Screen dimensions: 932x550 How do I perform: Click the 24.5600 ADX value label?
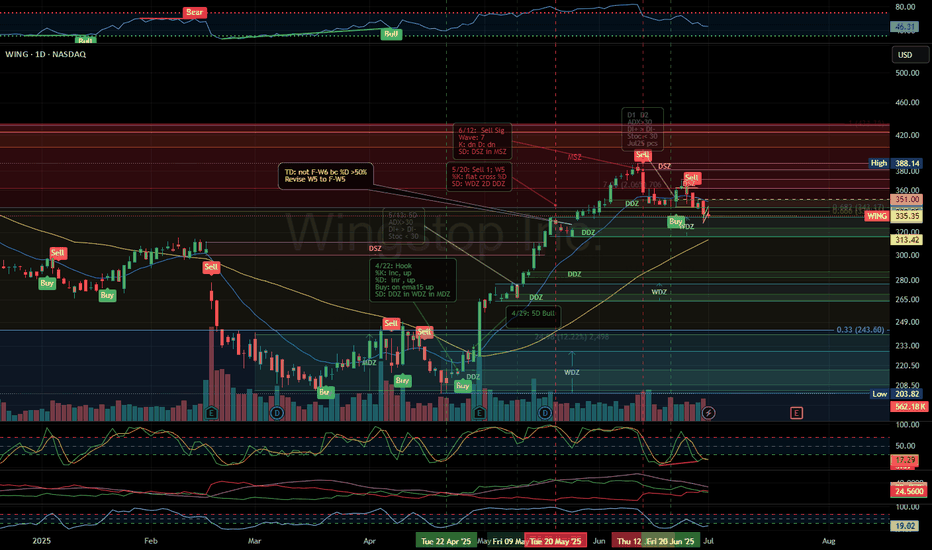click(x=909, y=491)
